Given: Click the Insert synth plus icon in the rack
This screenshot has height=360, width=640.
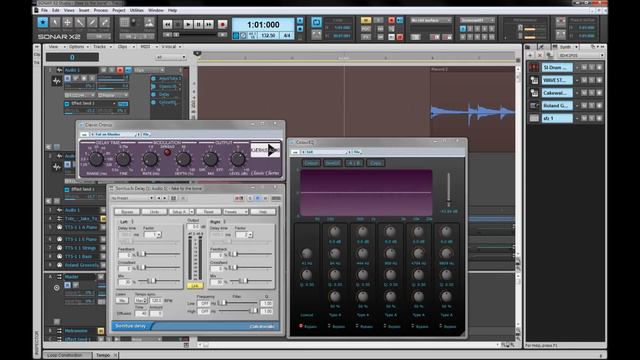Looking at the screenshot, I should click(530, 55).
